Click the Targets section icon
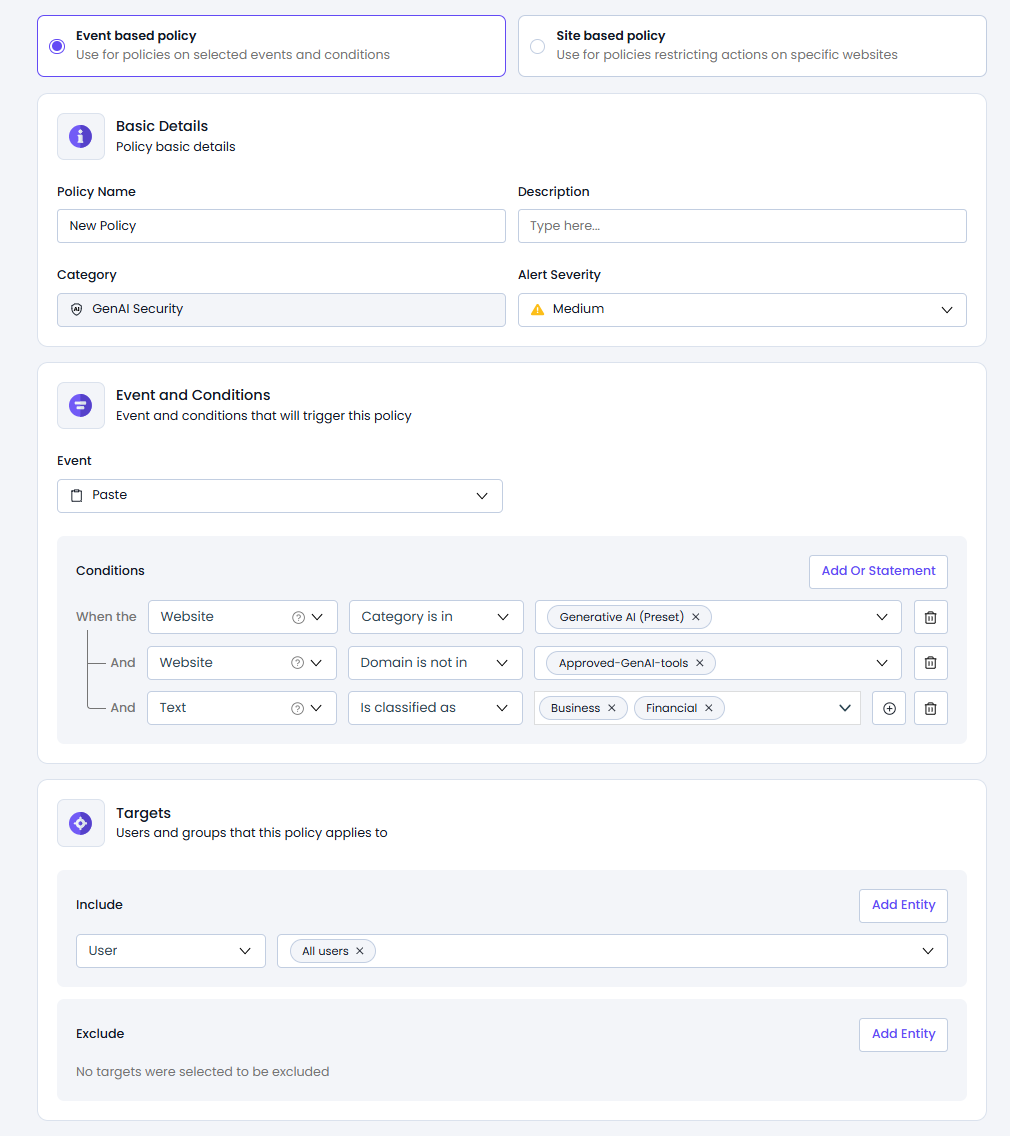Image resolution: width=1010 pixels, height=1136 pixels. (80, 823)
